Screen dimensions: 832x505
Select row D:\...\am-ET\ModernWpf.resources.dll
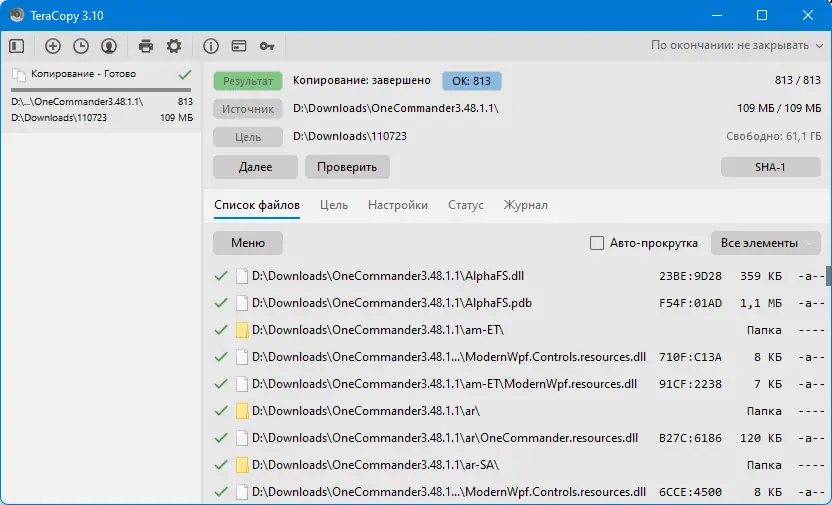pyautogui.click(x=520, y=384)
